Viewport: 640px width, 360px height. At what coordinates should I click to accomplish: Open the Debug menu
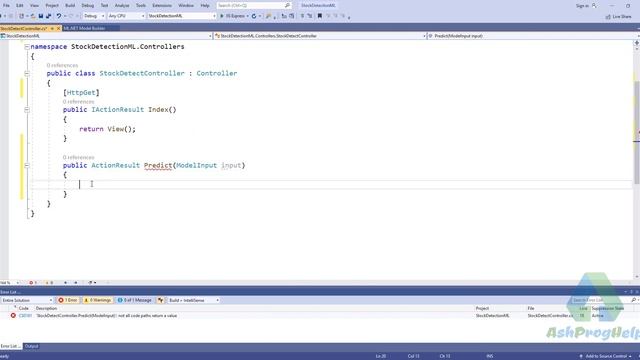pos(87,6)
